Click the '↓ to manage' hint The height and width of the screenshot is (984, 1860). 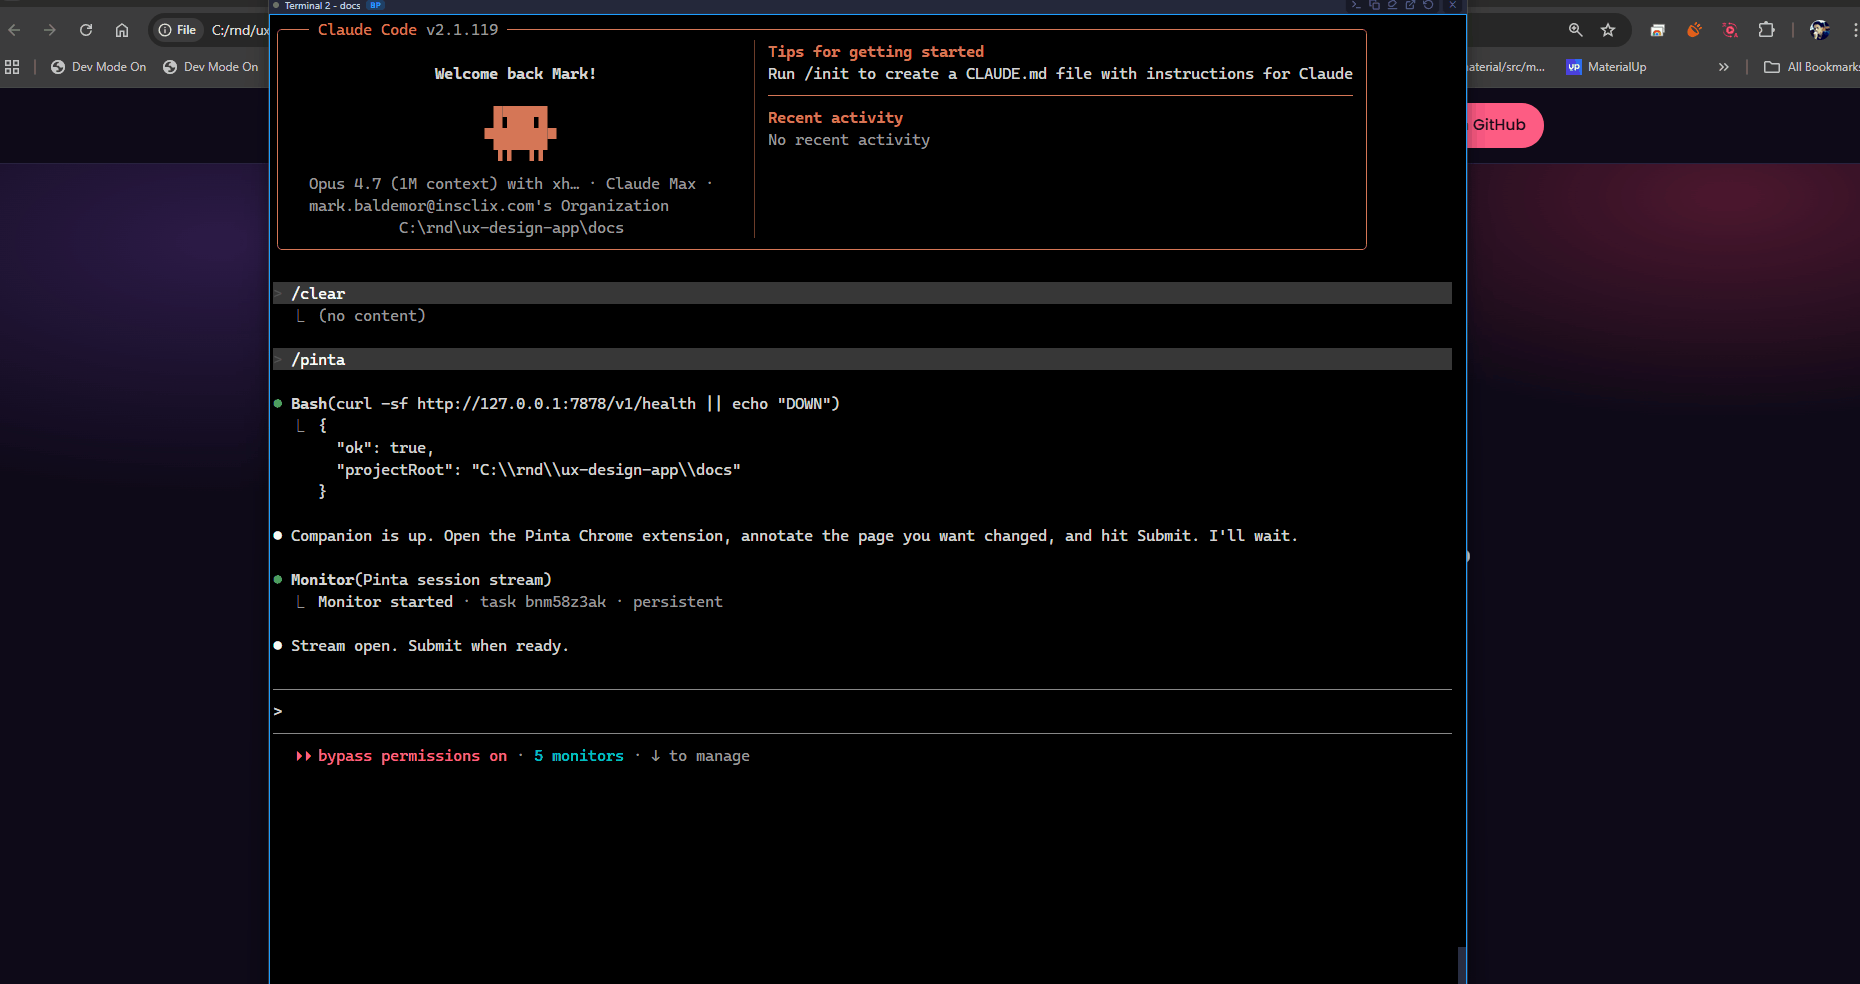tap(700, 756)
